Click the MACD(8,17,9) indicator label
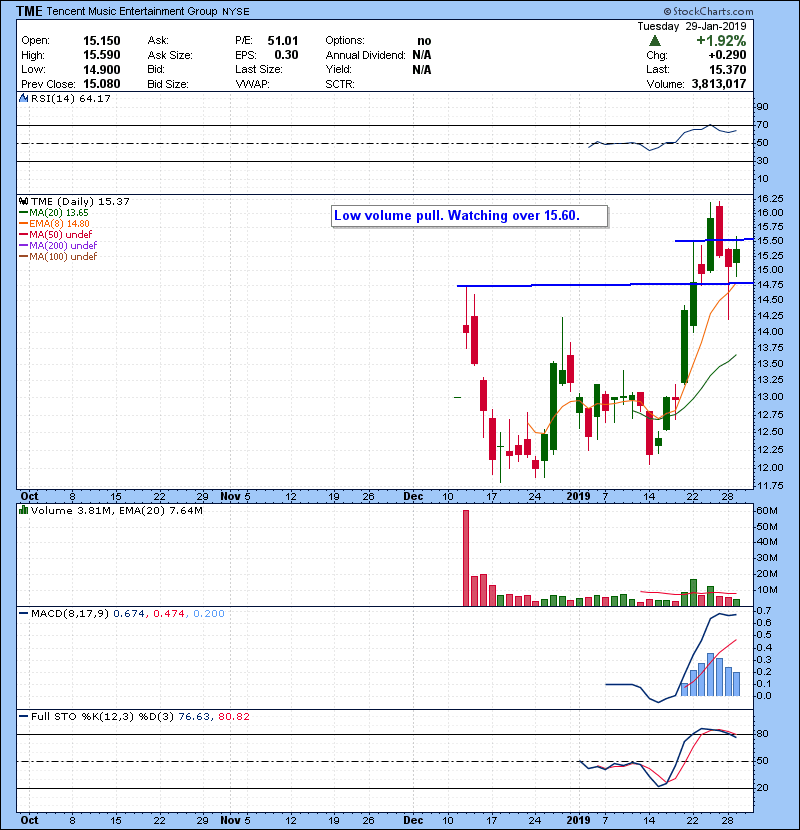The height and width of the screenshot is (830, 800). tap(70, 614)
